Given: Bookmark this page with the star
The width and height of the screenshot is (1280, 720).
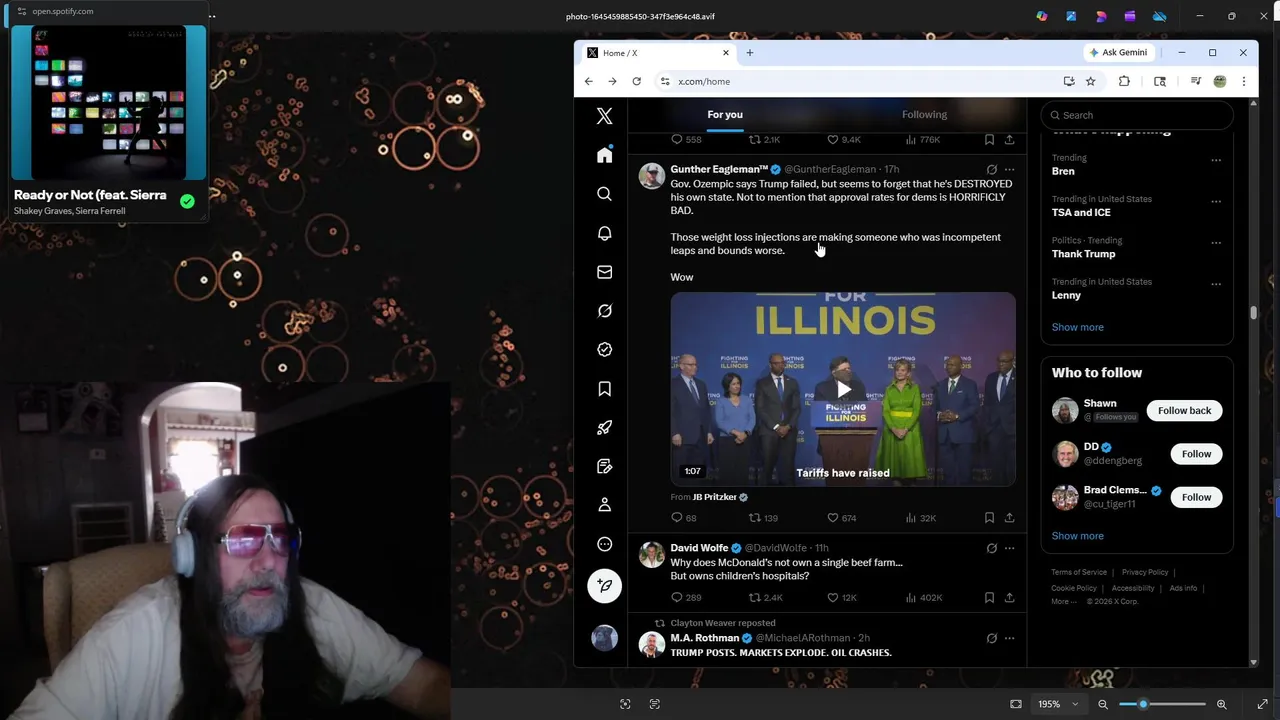Looking at the screenshot, I should [x=1090, y=81].
